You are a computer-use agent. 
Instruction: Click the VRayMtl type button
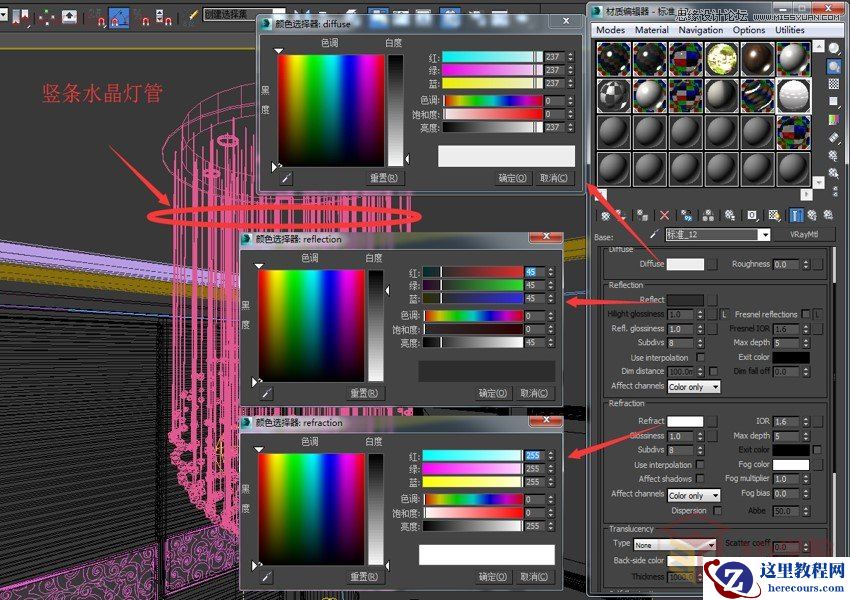tap(803, 235)
